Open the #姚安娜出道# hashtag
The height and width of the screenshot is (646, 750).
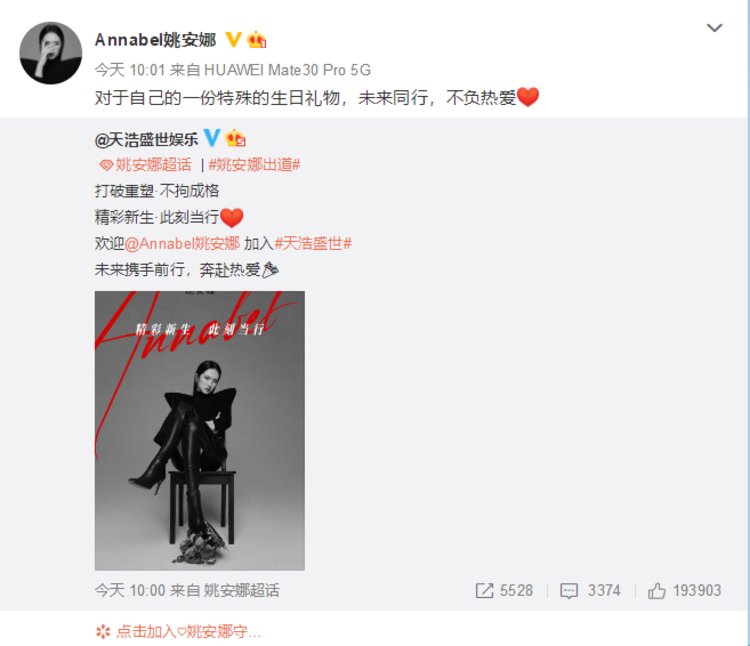click(x=254, y=165)
